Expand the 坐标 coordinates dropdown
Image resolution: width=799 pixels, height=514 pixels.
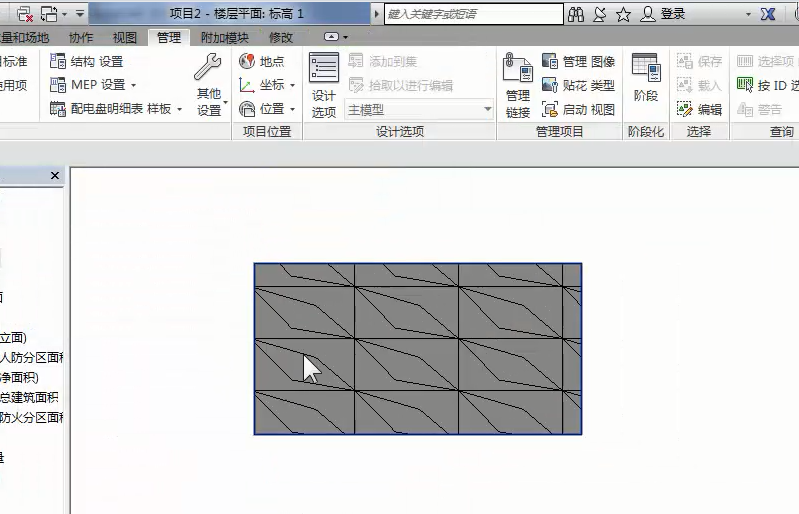click(292, 86)
